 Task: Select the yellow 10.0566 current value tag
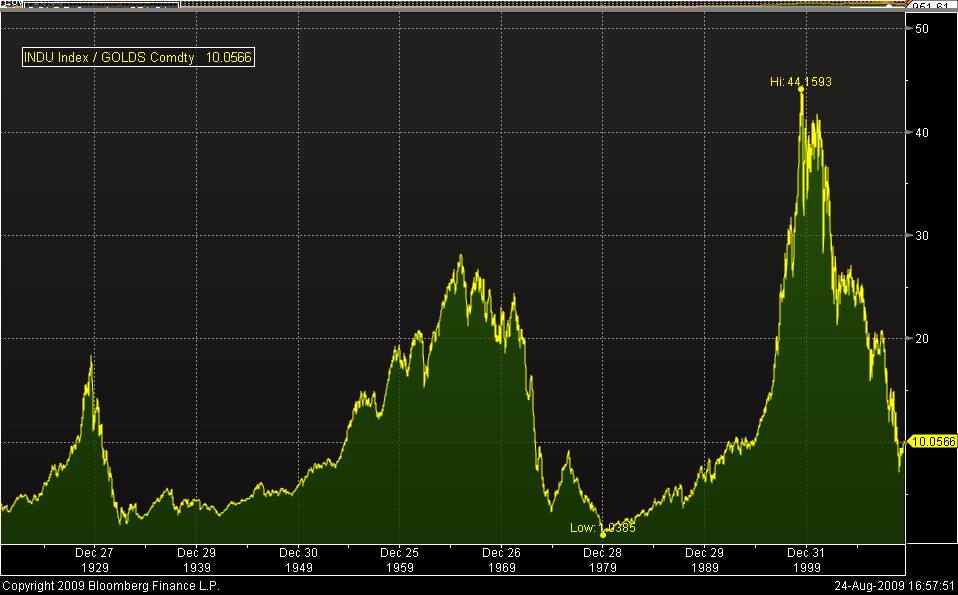[x=934, y=441]
